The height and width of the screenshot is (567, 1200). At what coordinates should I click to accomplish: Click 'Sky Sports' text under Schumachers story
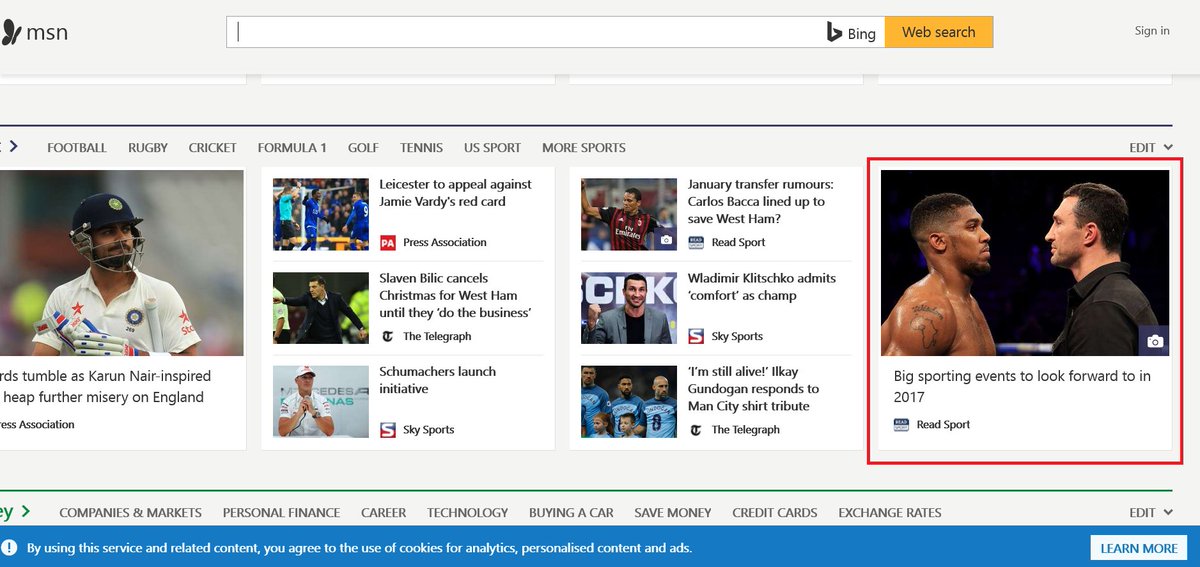click(x=429, y=430)
